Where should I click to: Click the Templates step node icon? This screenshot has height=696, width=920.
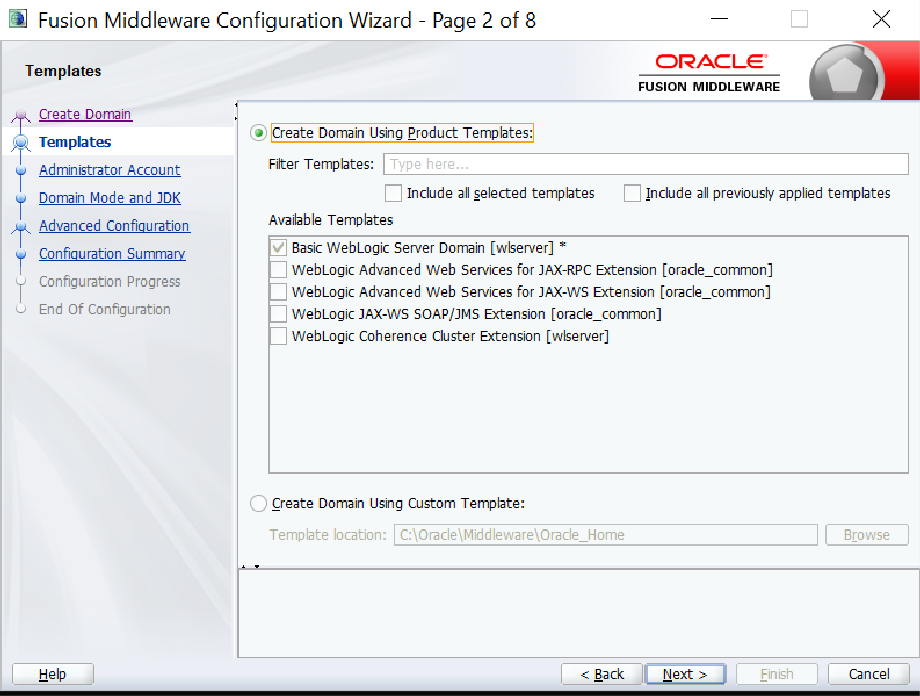click(21, 143)
